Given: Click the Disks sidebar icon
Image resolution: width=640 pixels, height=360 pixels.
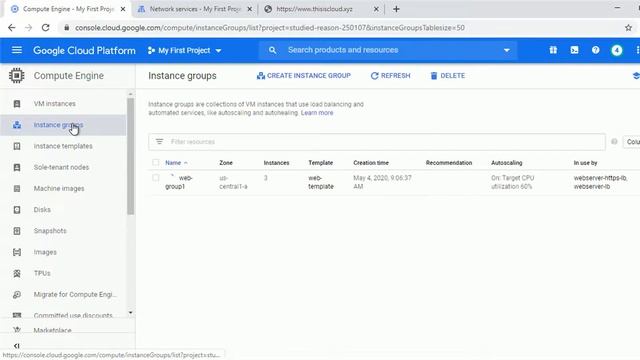Looking at the screenshot, I should pos(17,210).
